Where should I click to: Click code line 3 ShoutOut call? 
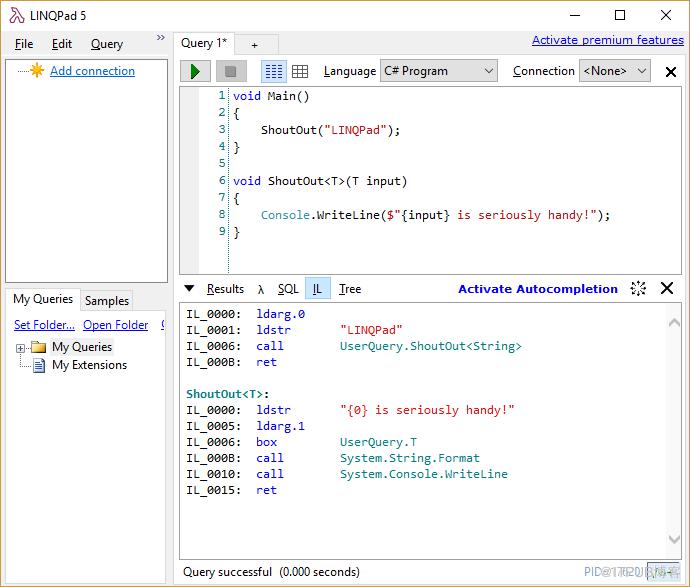(x=330, y=130)
